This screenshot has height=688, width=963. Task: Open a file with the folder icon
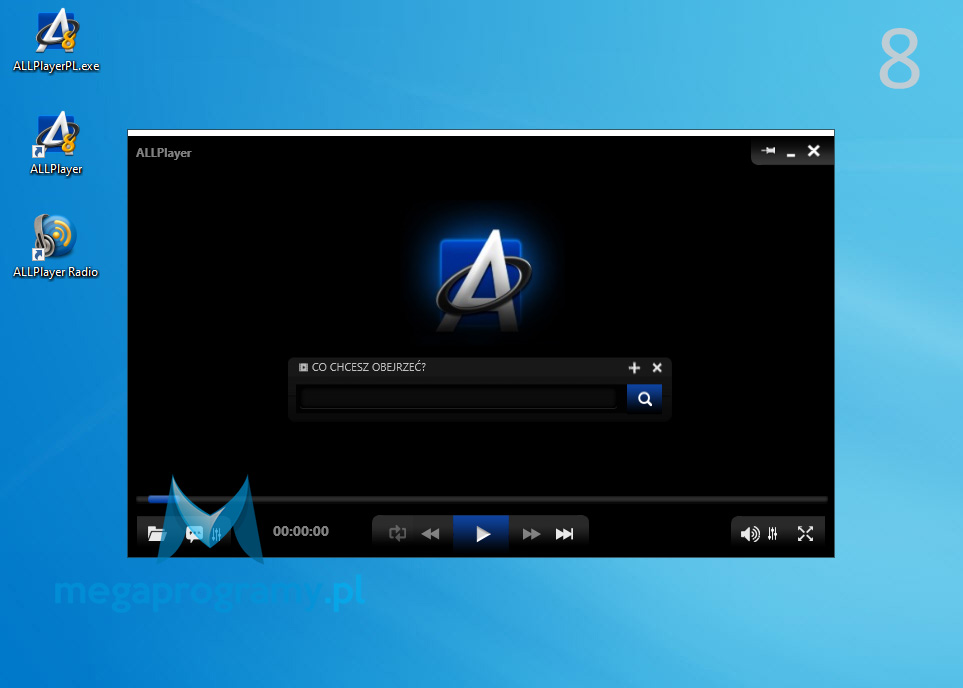[x=157, y=533]
